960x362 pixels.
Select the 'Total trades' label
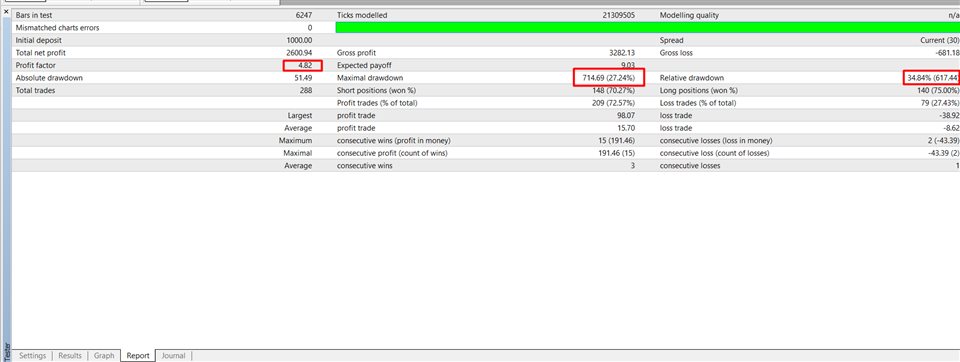click(x=36, y=91)
